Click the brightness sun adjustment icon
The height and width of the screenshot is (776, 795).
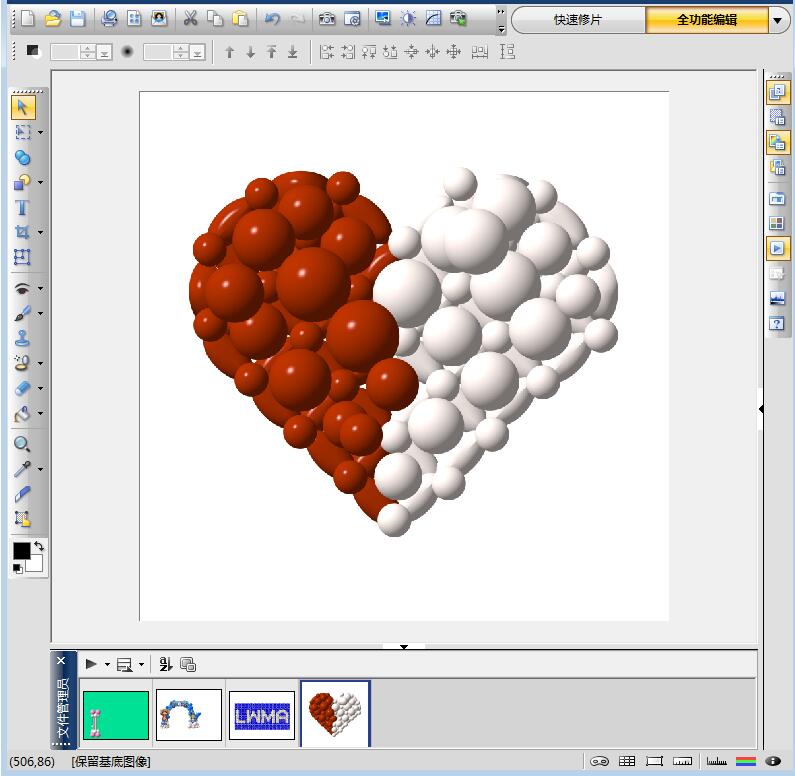pos(408,19)
